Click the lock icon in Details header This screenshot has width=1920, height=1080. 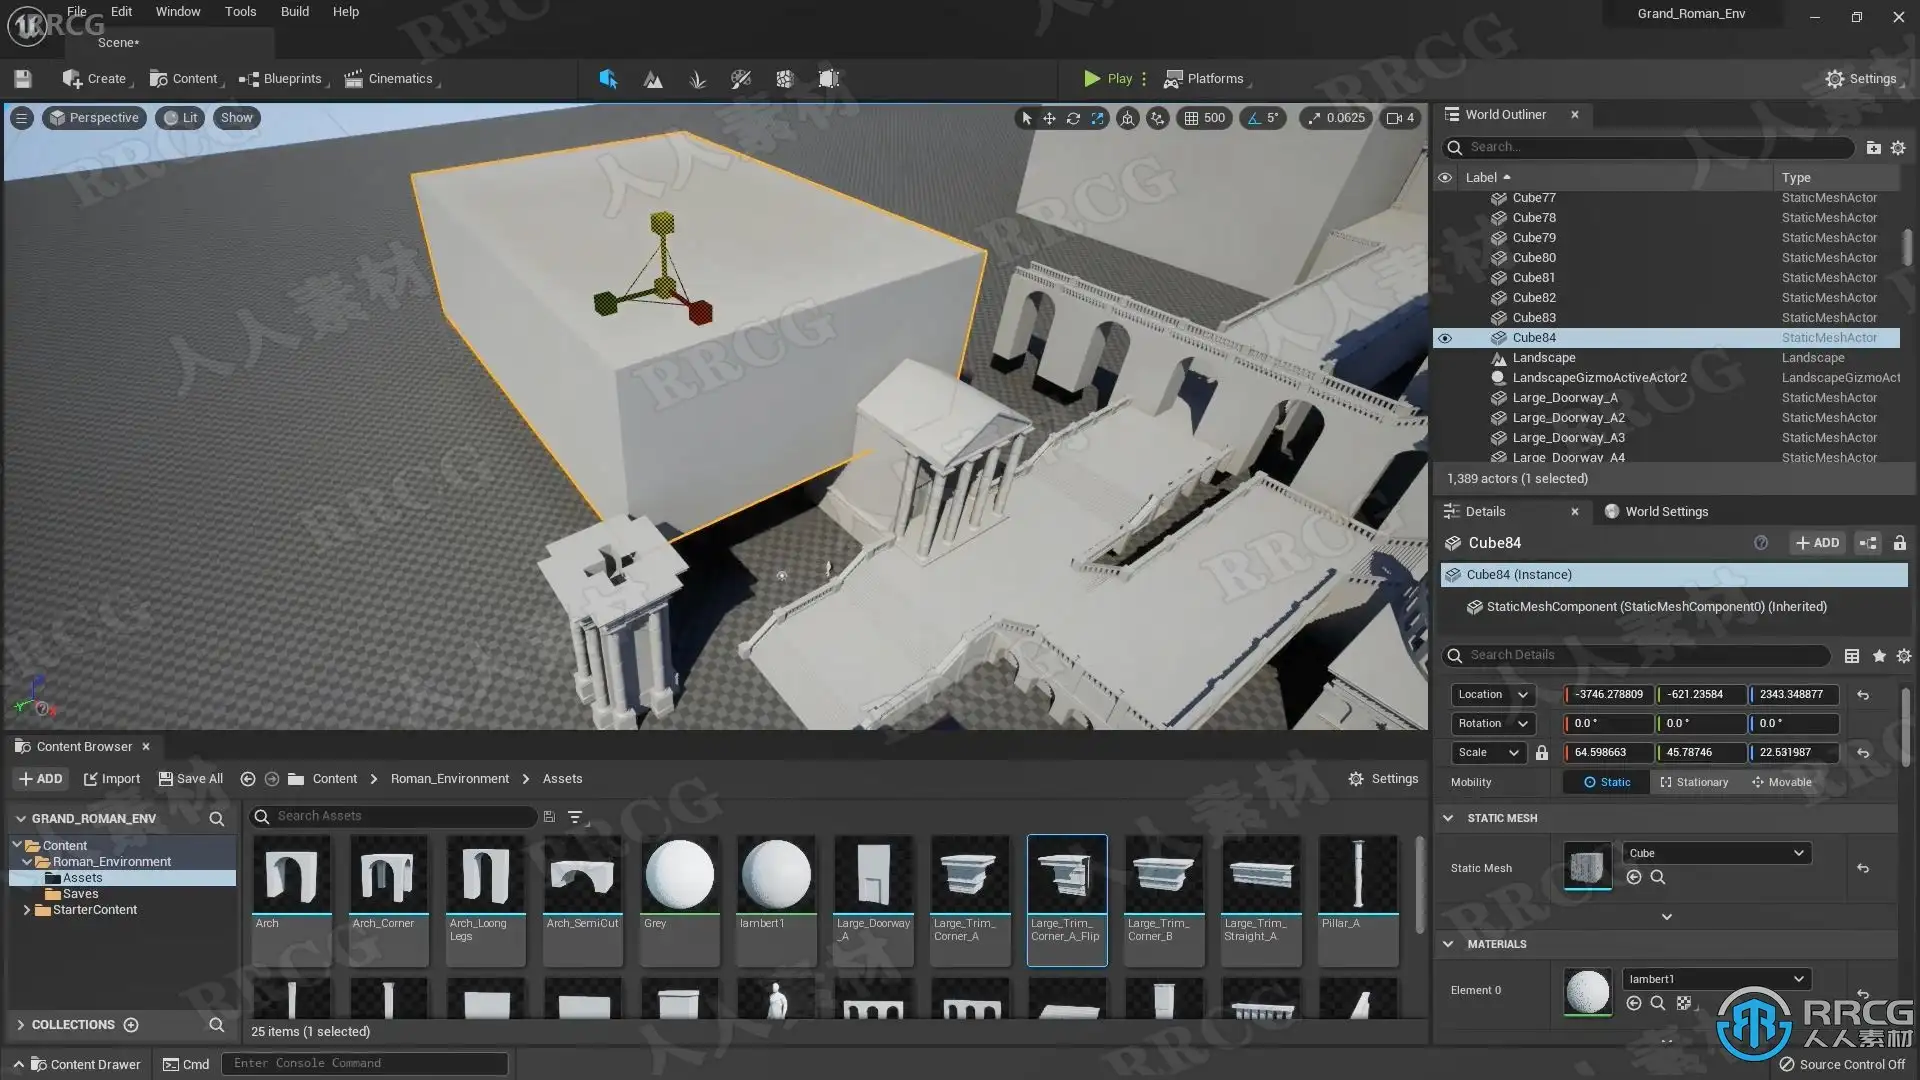click(1899, 543)
